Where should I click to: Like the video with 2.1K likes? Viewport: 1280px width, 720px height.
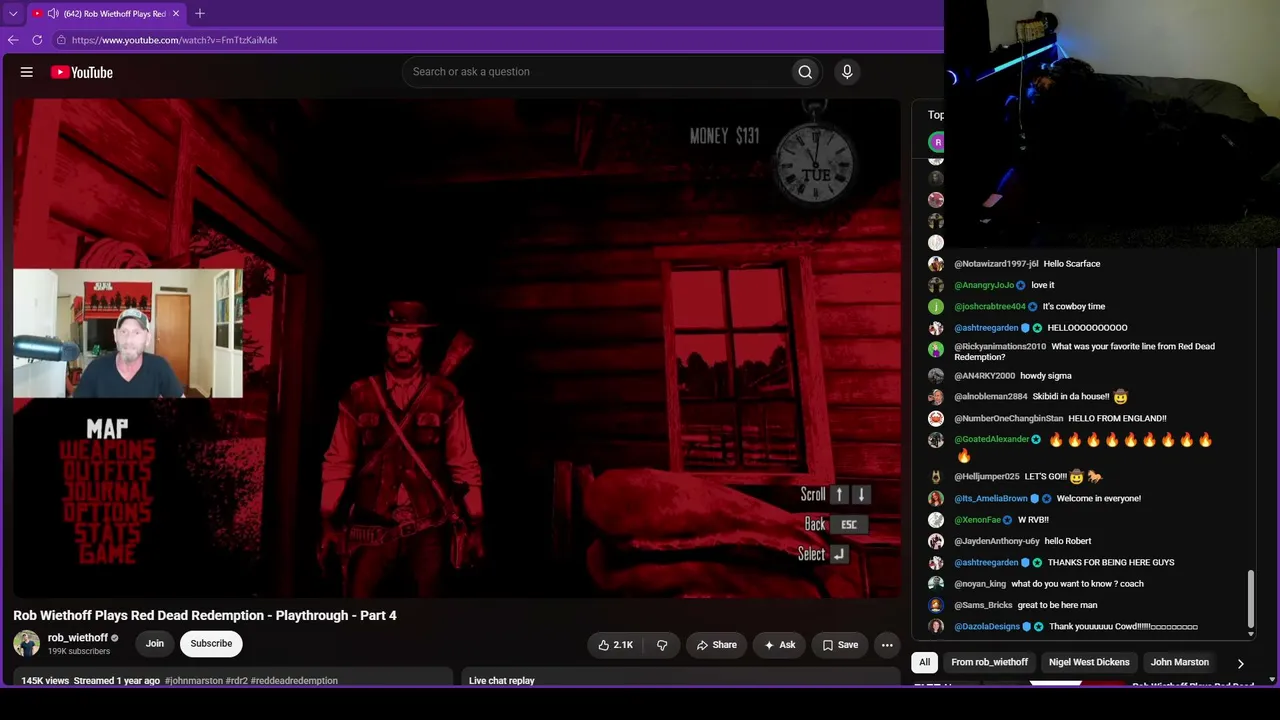(x=616, y=645)
